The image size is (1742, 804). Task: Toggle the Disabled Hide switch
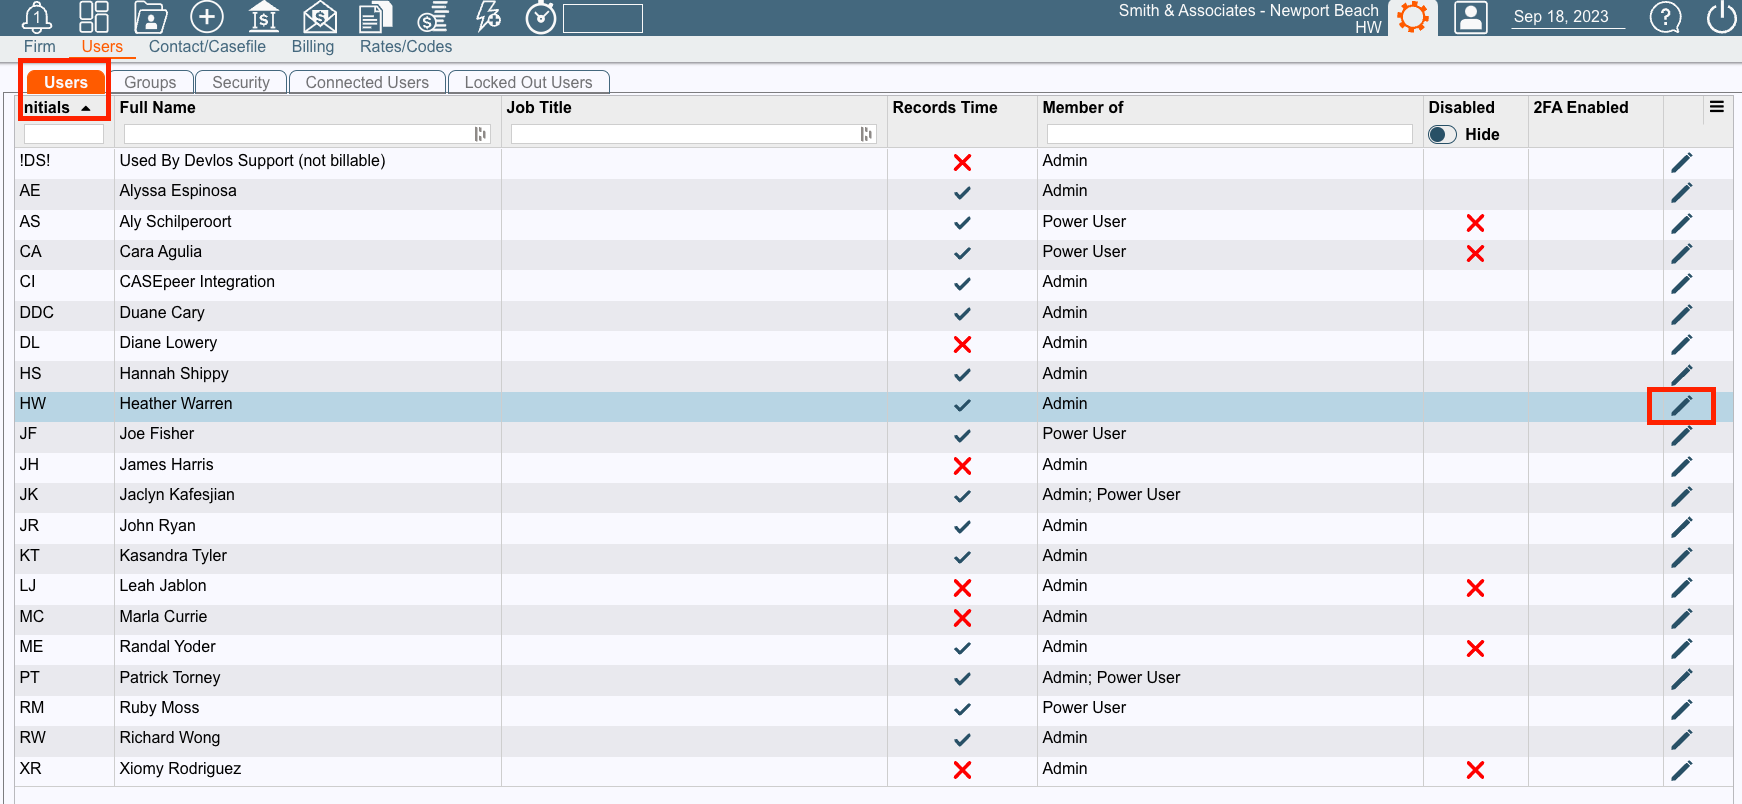tap(1442, 134)
